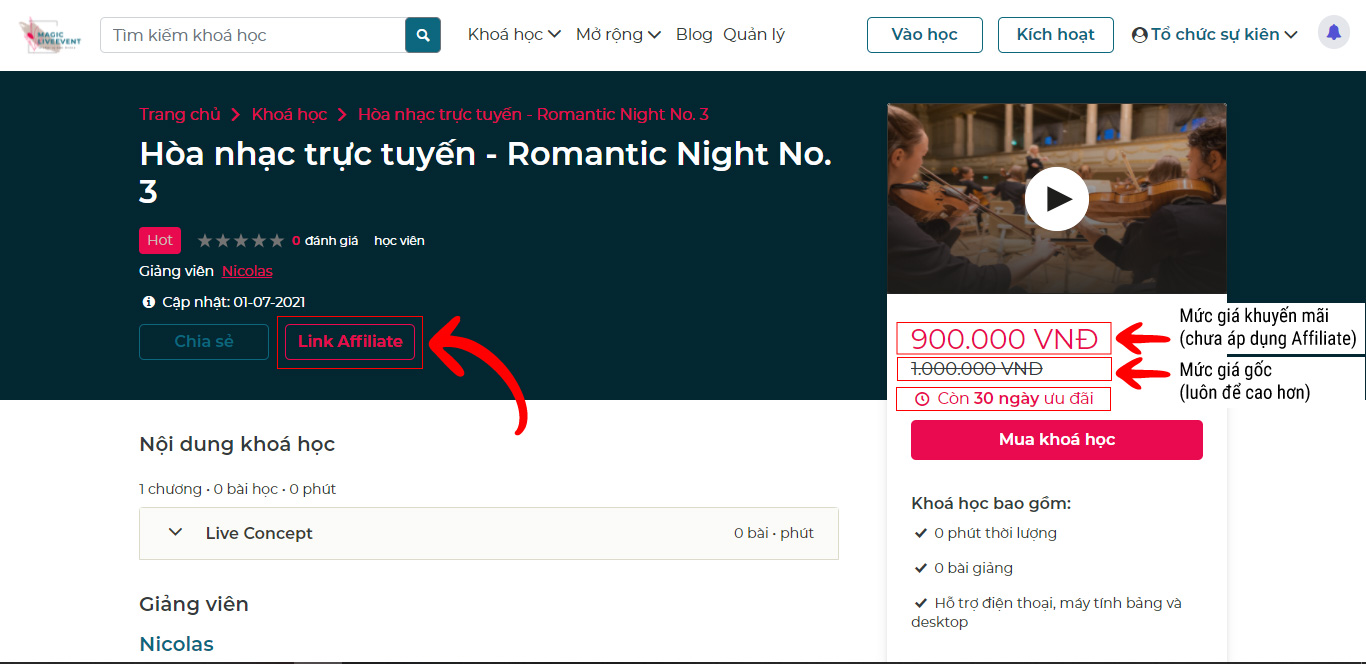
Task: Open notifications via the bell icon
Action: pos(1333,33)
